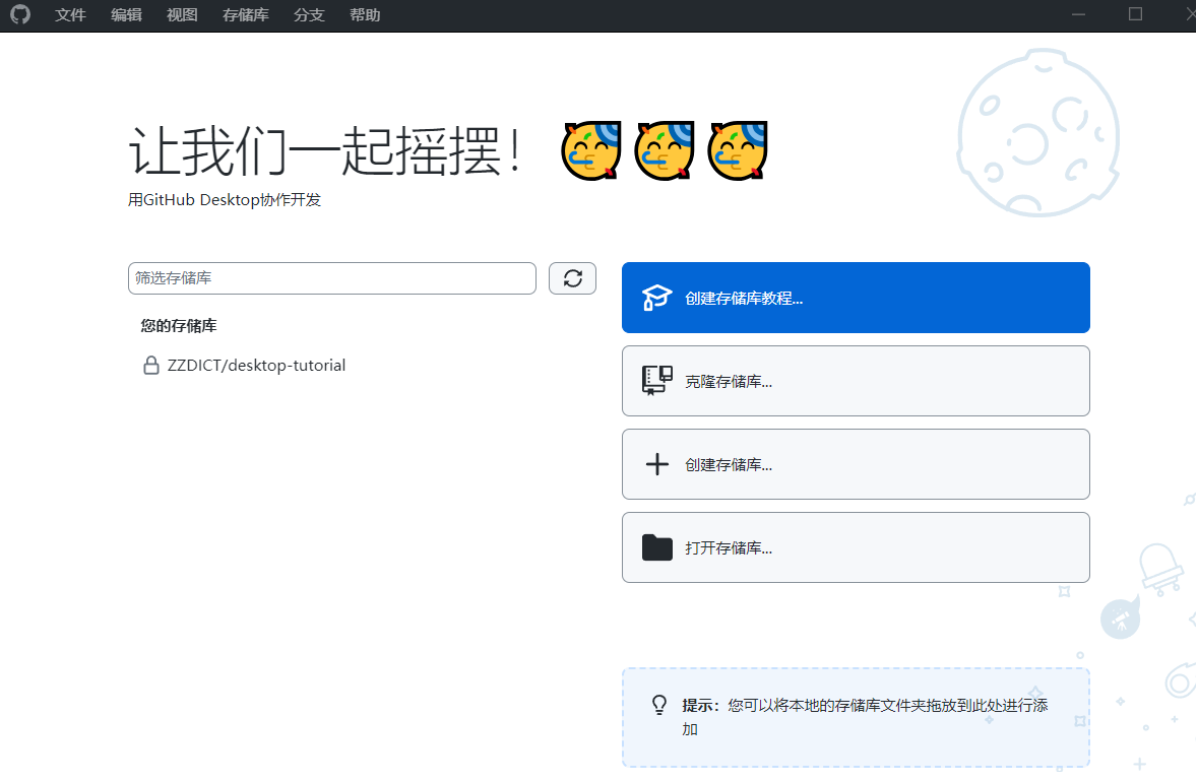Viewport: 1196px width, 772px height.
Task: Click 克隆存储库... button
Action: pyautogui.click(x=855, y=381)
